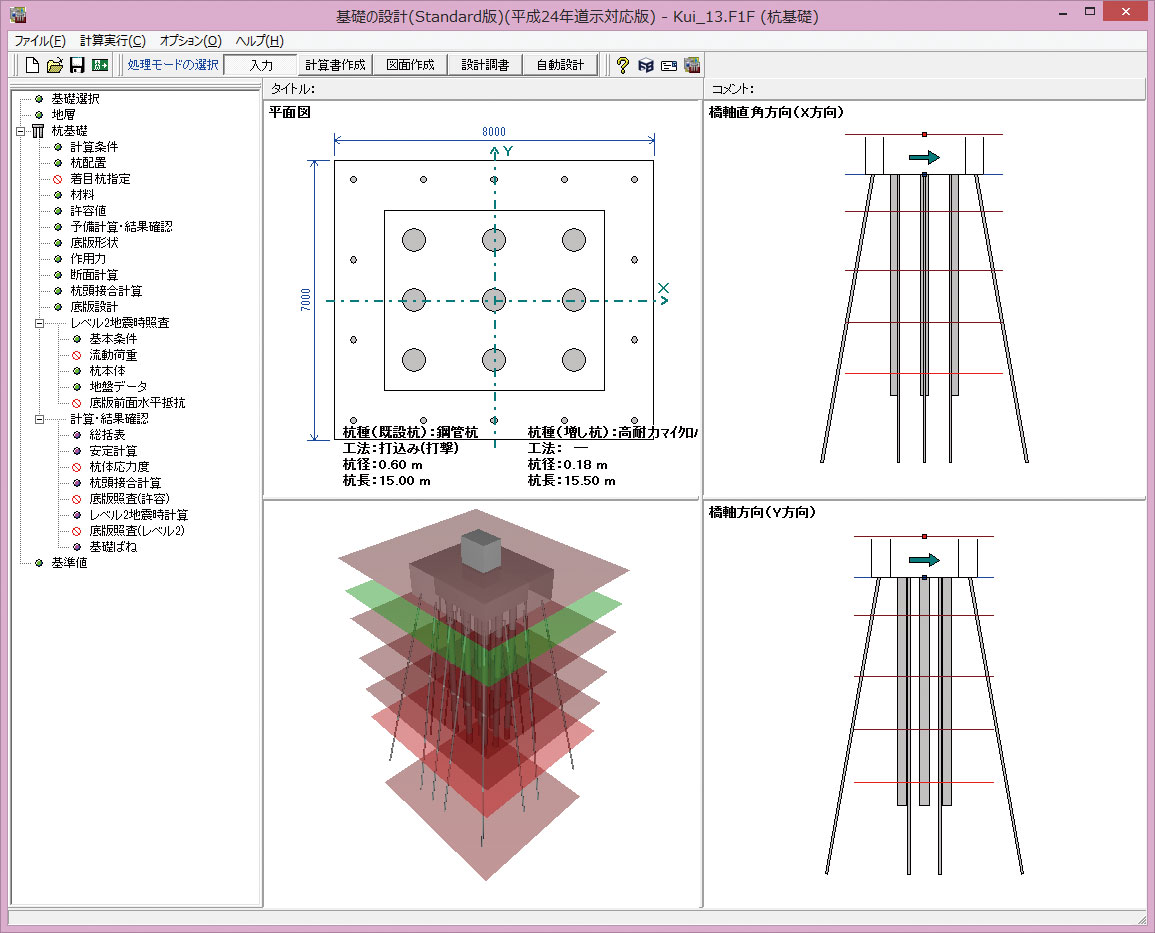Click the コメント field bar
Screen dimensions: 1155x933
925,89
